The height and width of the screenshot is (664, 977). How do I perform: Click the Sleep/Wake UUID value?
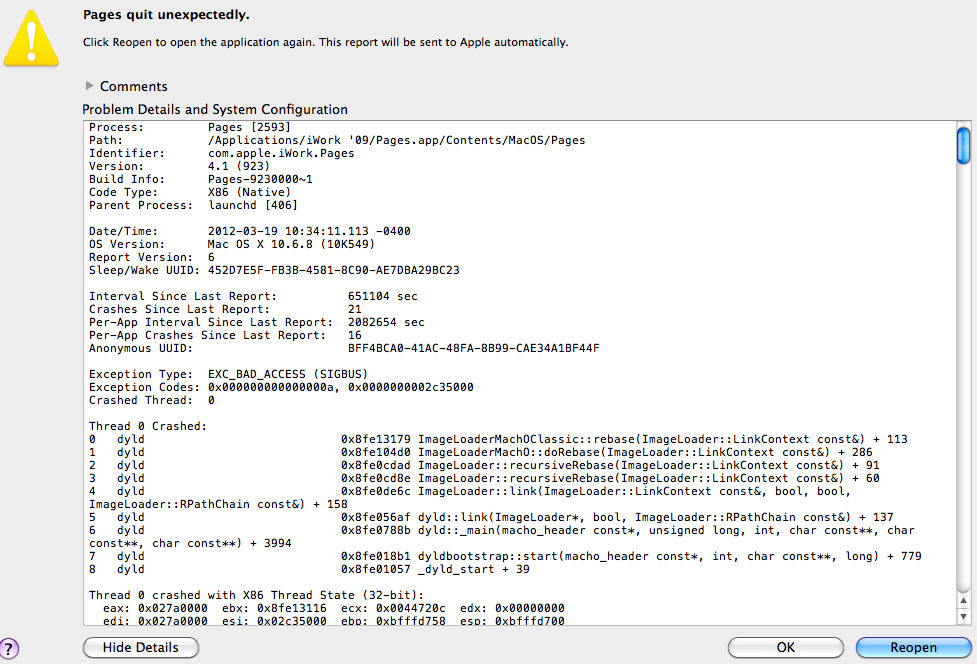click(333, 270)
